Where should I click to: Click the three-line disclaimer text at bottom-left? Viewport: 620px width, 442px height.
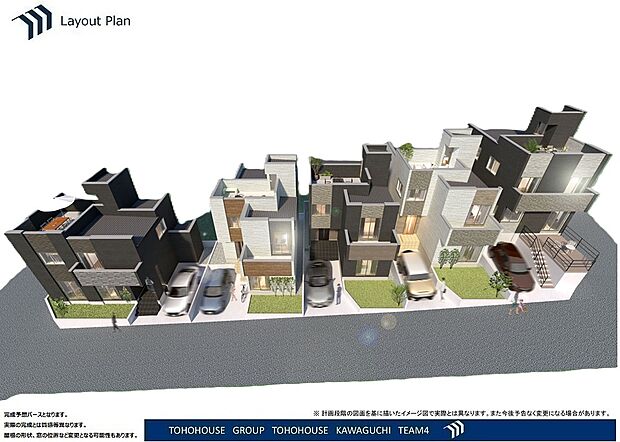[68, 423]
